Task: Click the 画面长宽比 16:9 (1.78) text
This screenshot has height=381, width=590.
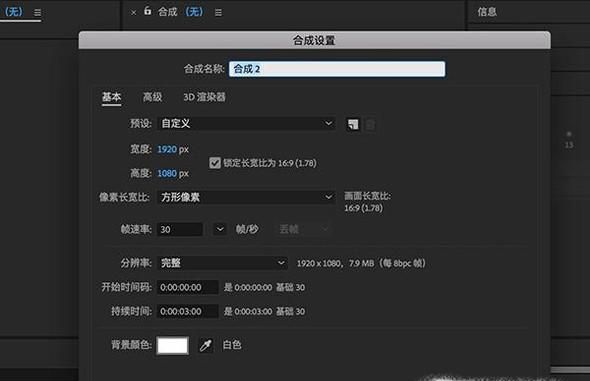Action: click(x=367, y=202)
